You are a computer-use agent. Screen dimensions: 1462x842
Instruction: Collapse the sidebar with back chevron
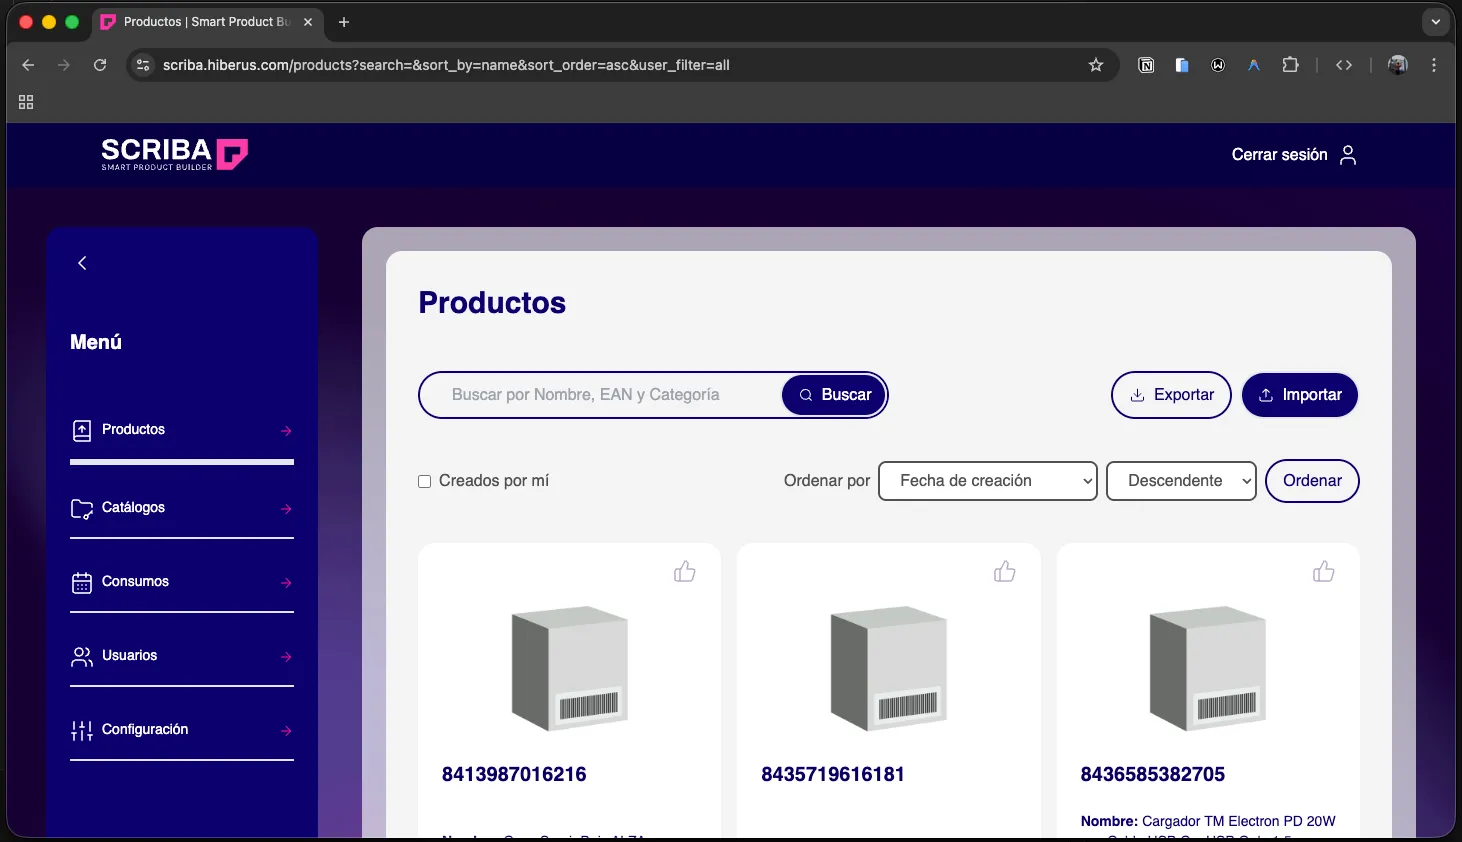point(82,263)
